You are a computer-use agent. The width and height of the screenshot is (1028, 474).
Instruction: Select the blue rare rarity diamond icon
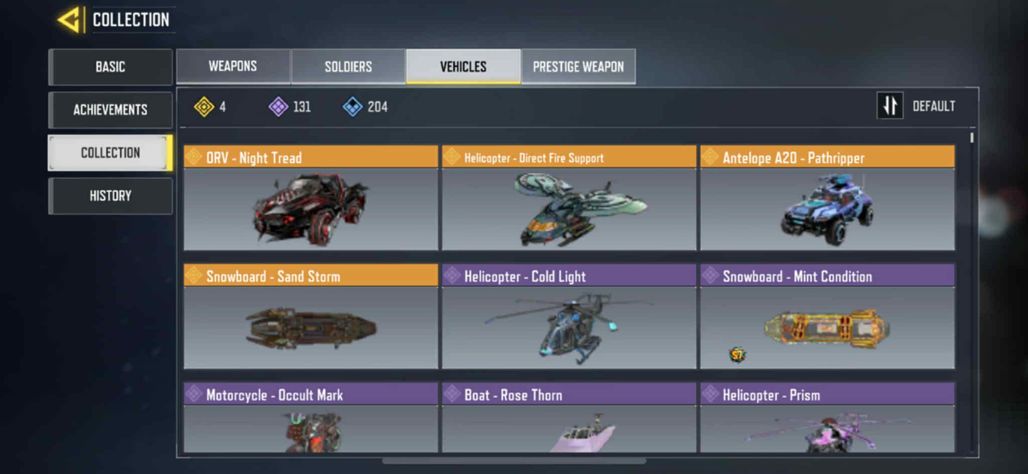(x=353, y=106)
